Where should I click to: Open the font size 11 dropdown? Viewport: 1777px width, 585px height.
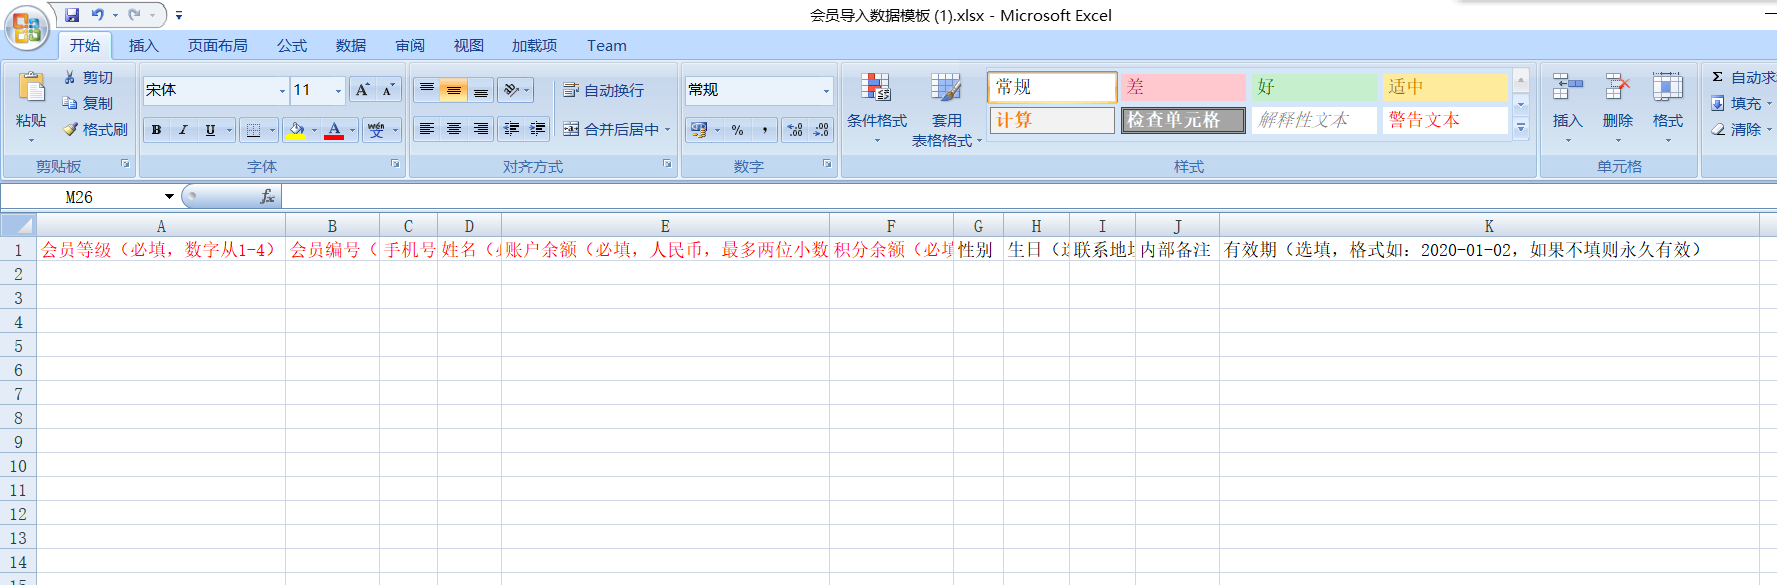[x=338, y=90]
